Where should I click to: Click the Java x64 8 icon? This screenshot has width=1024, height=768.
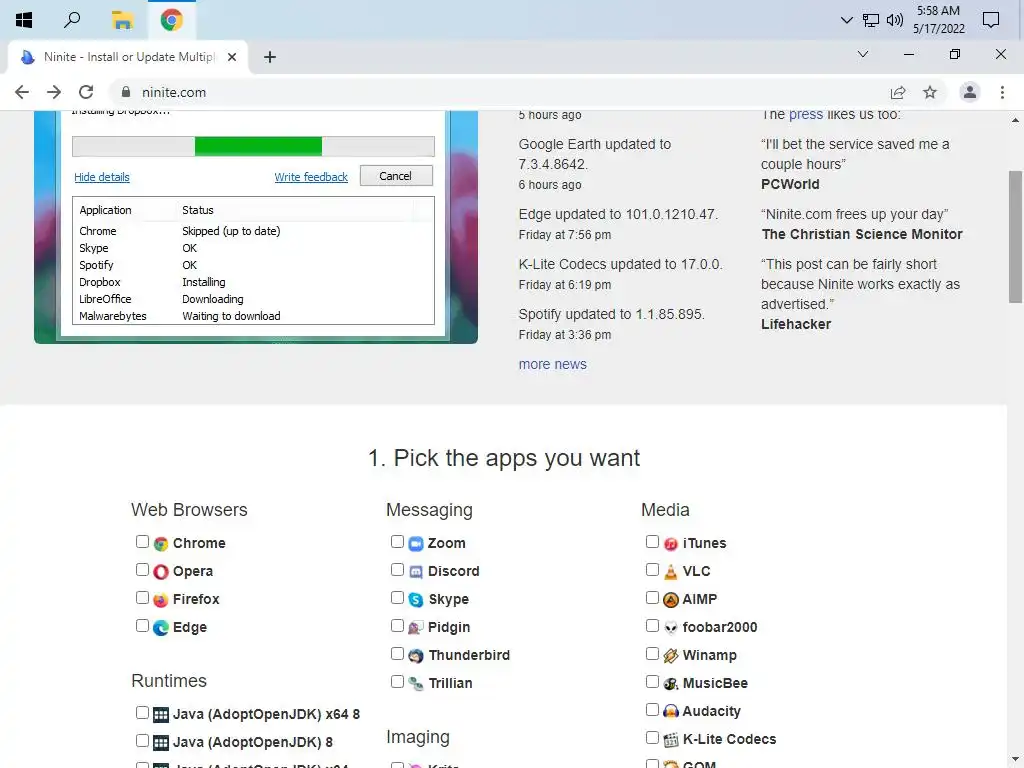point(161,714)
